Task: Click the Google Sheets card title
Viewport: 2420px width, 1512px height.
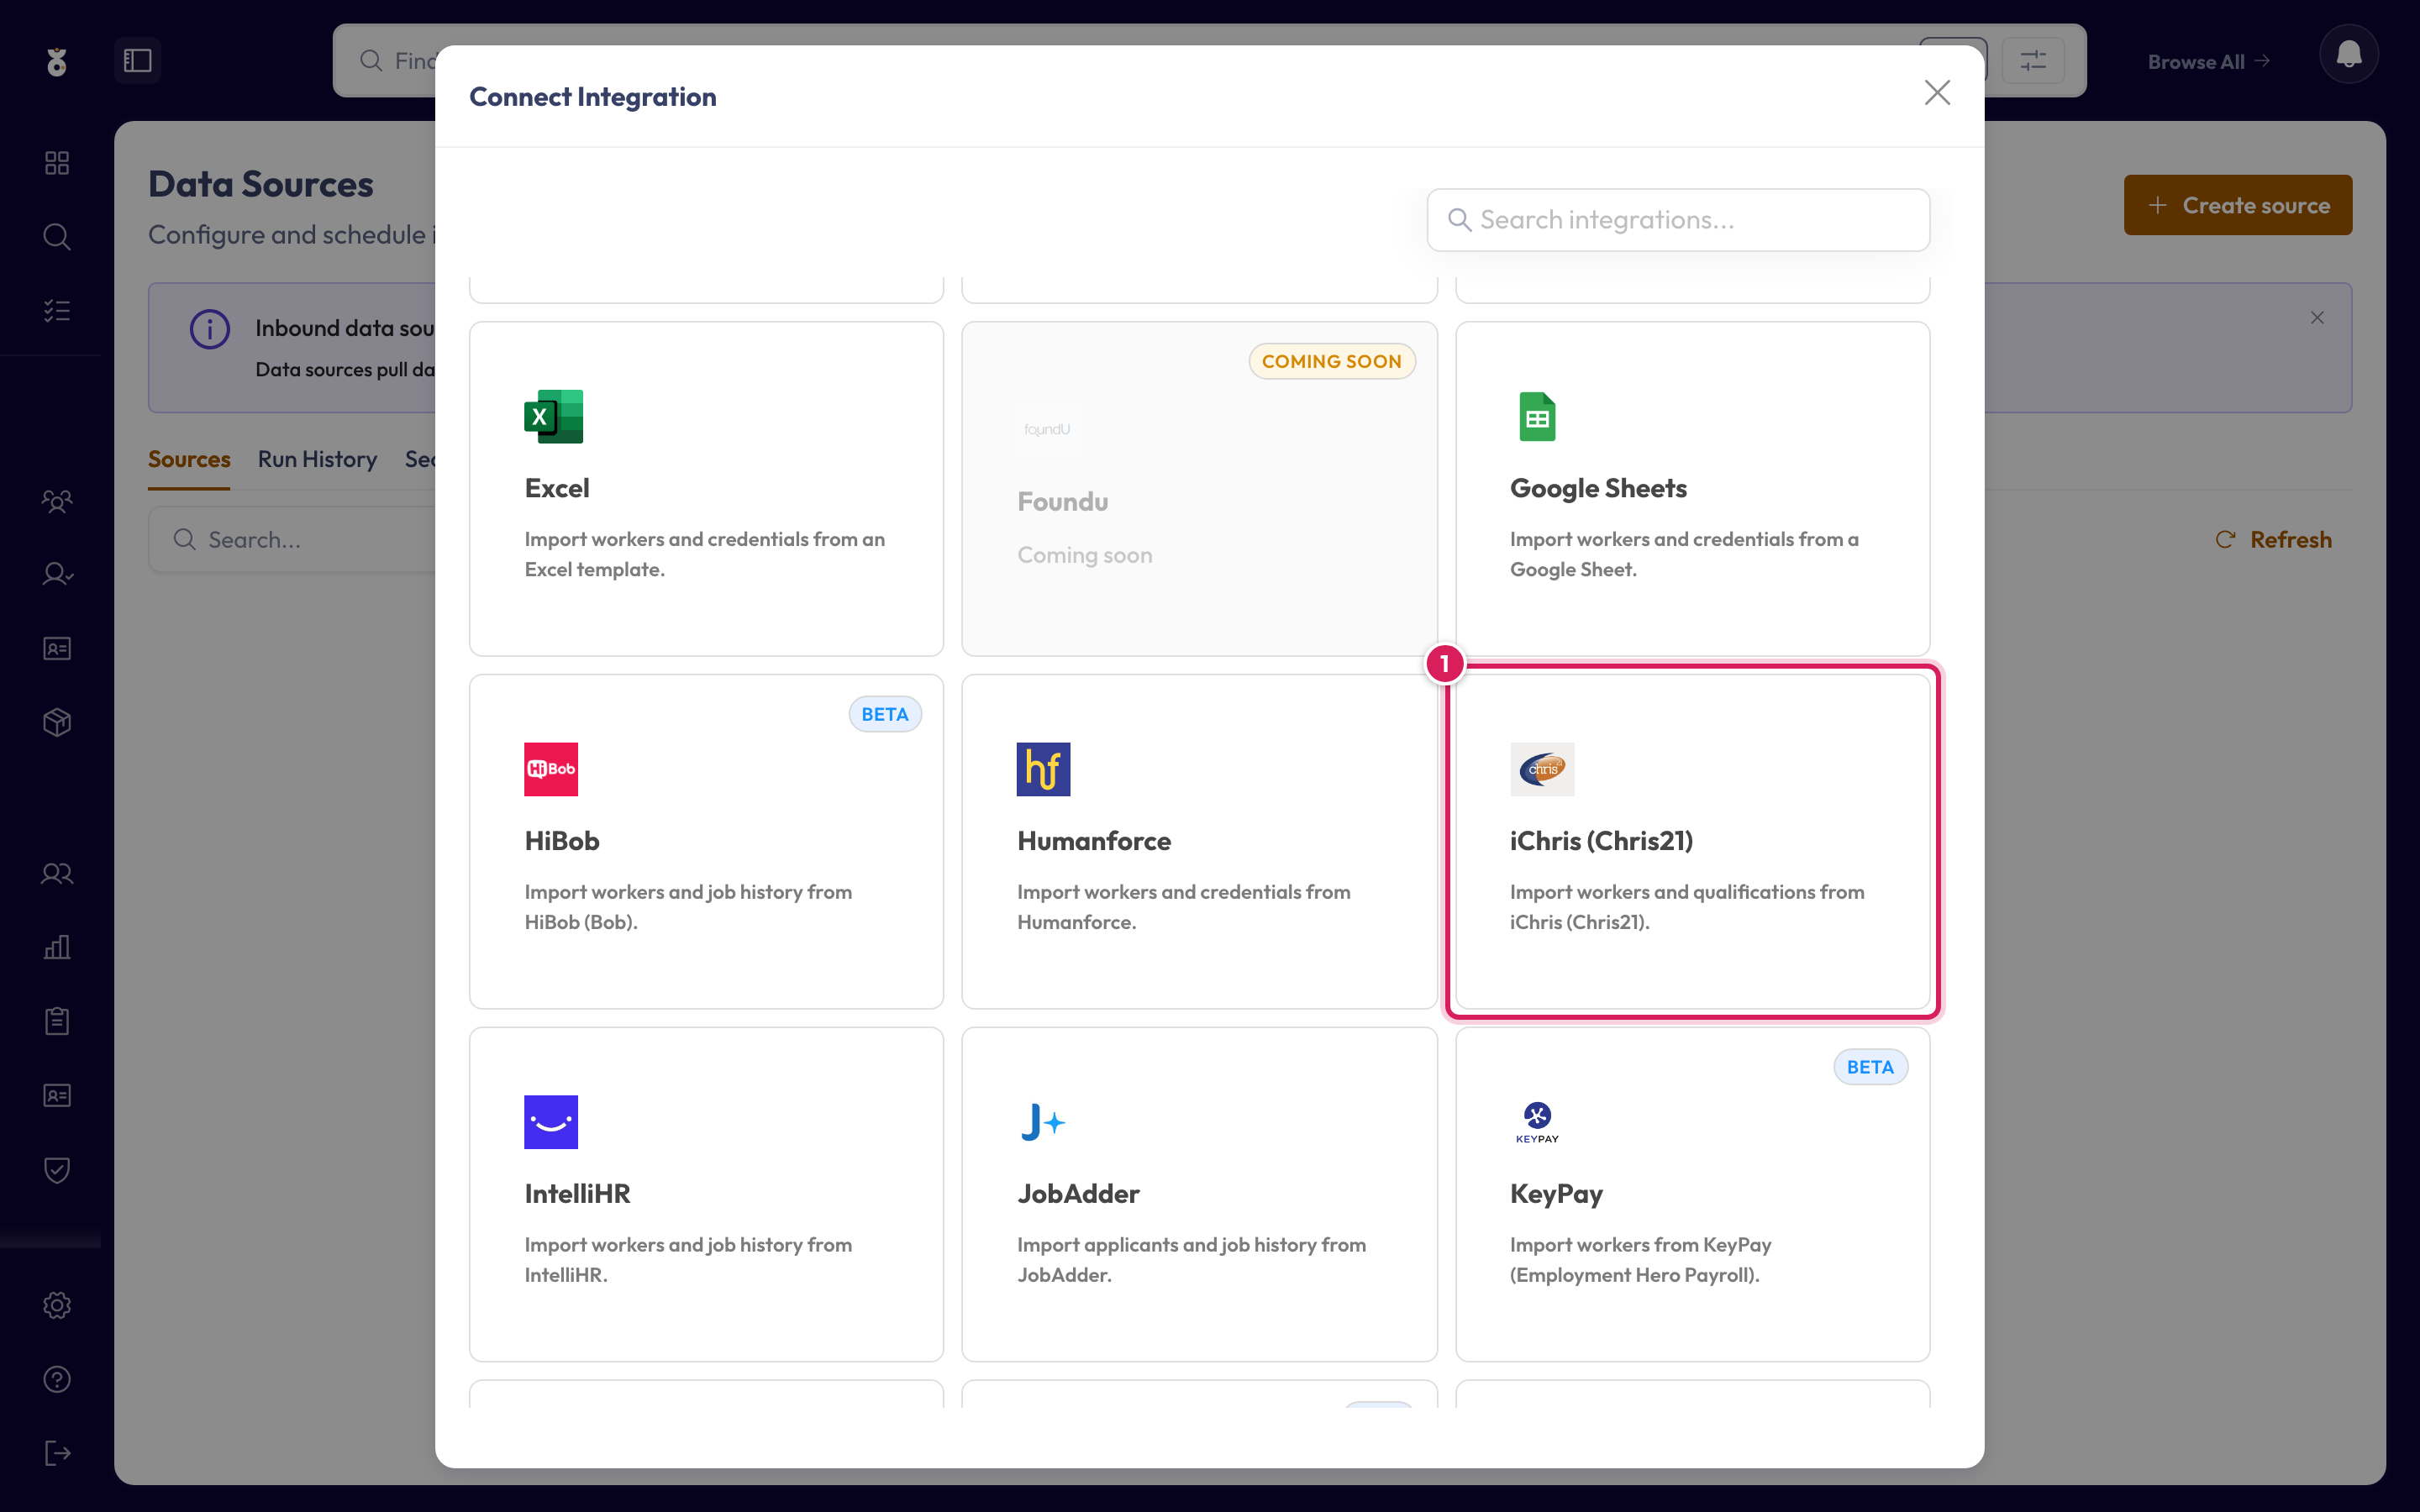Action: (x=1598, y=488)
